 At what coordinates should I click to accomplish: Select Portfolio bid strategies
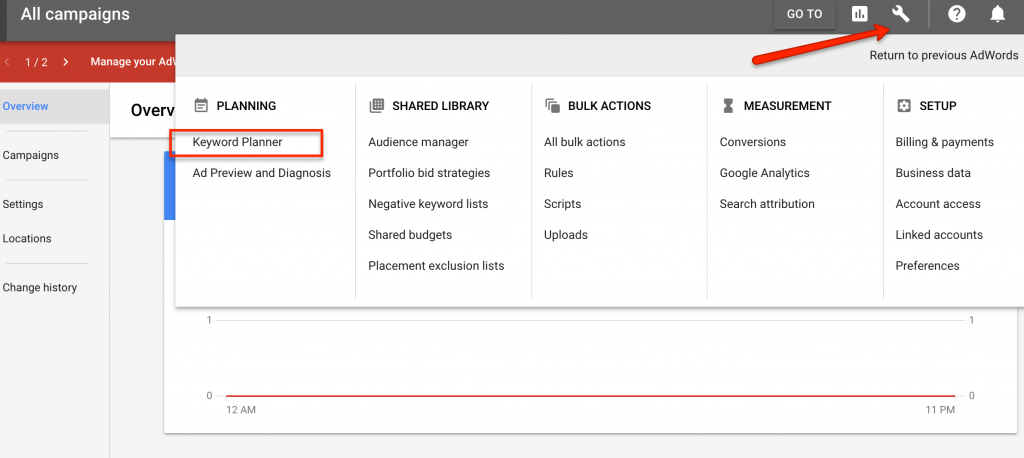click(429, 173)
